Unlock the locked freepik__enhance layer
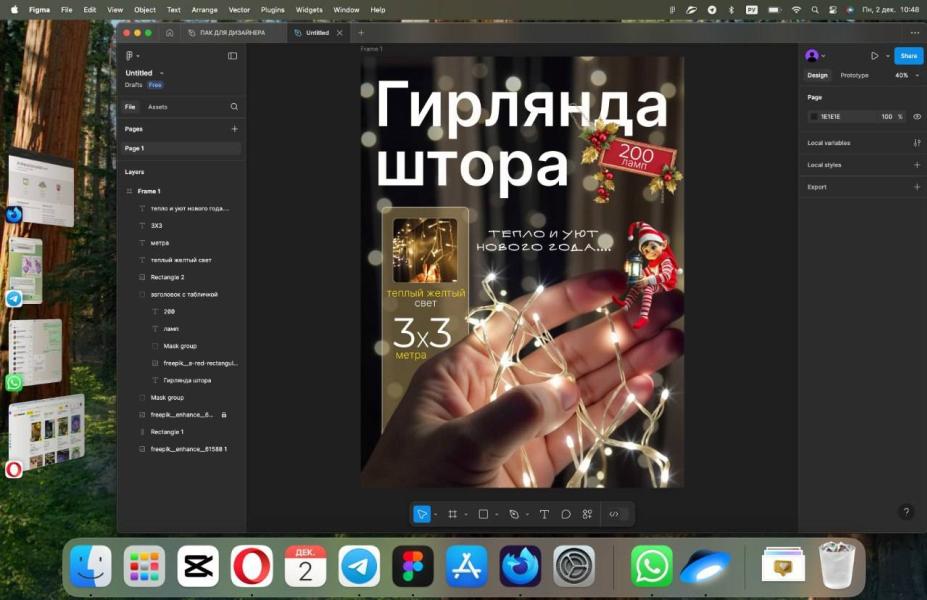This screenshot has height=600, width=927. pos(223,414)
